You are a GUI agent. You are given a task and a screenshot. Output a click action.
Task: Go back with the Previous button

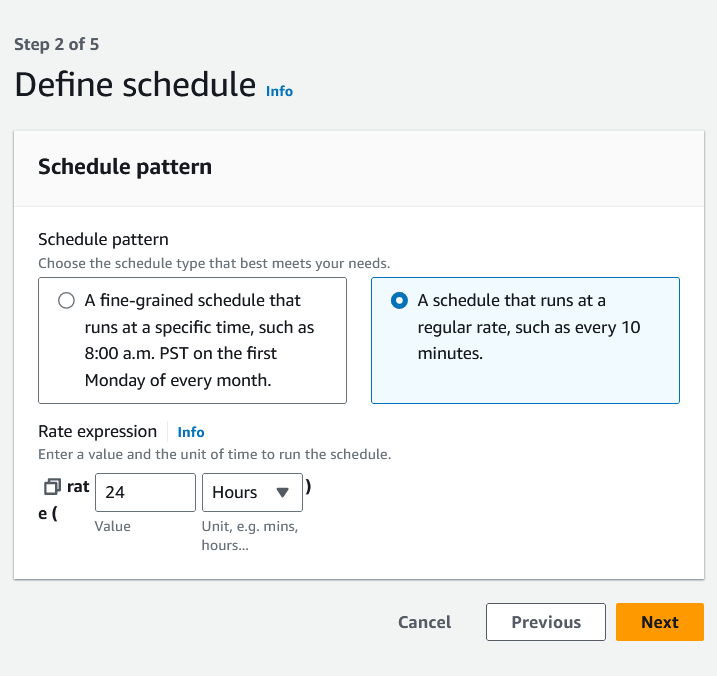click(x=546, y=622)
